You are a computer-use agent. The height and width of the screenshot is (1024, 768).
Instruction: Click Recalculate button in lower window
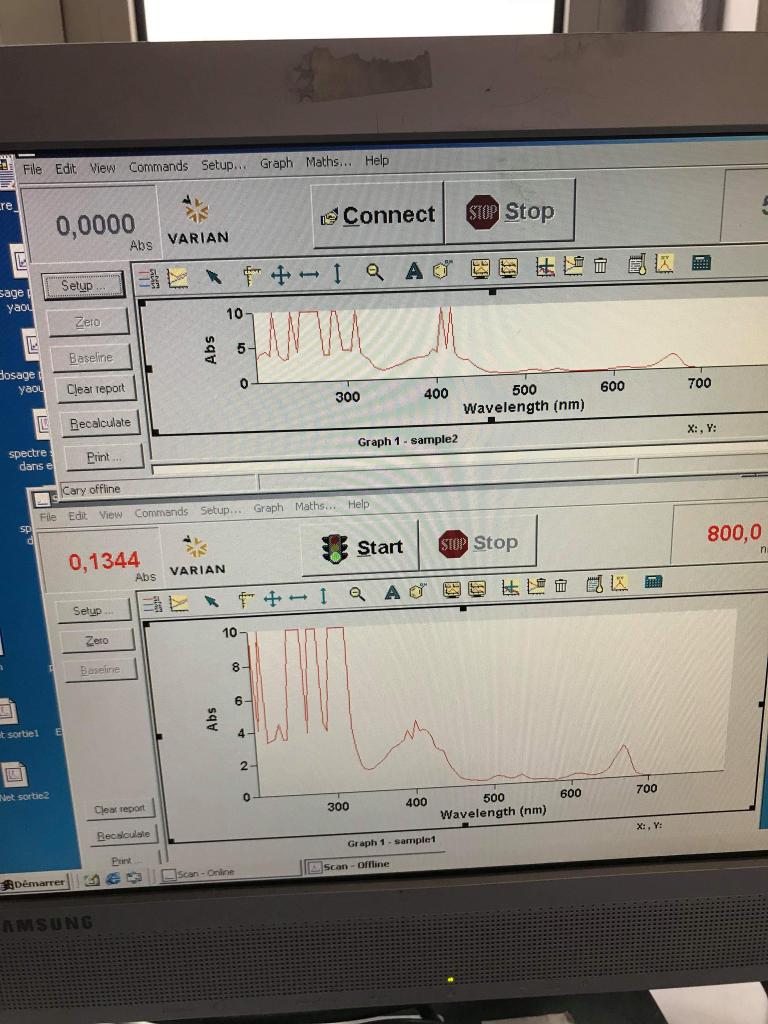click(123, 835)
